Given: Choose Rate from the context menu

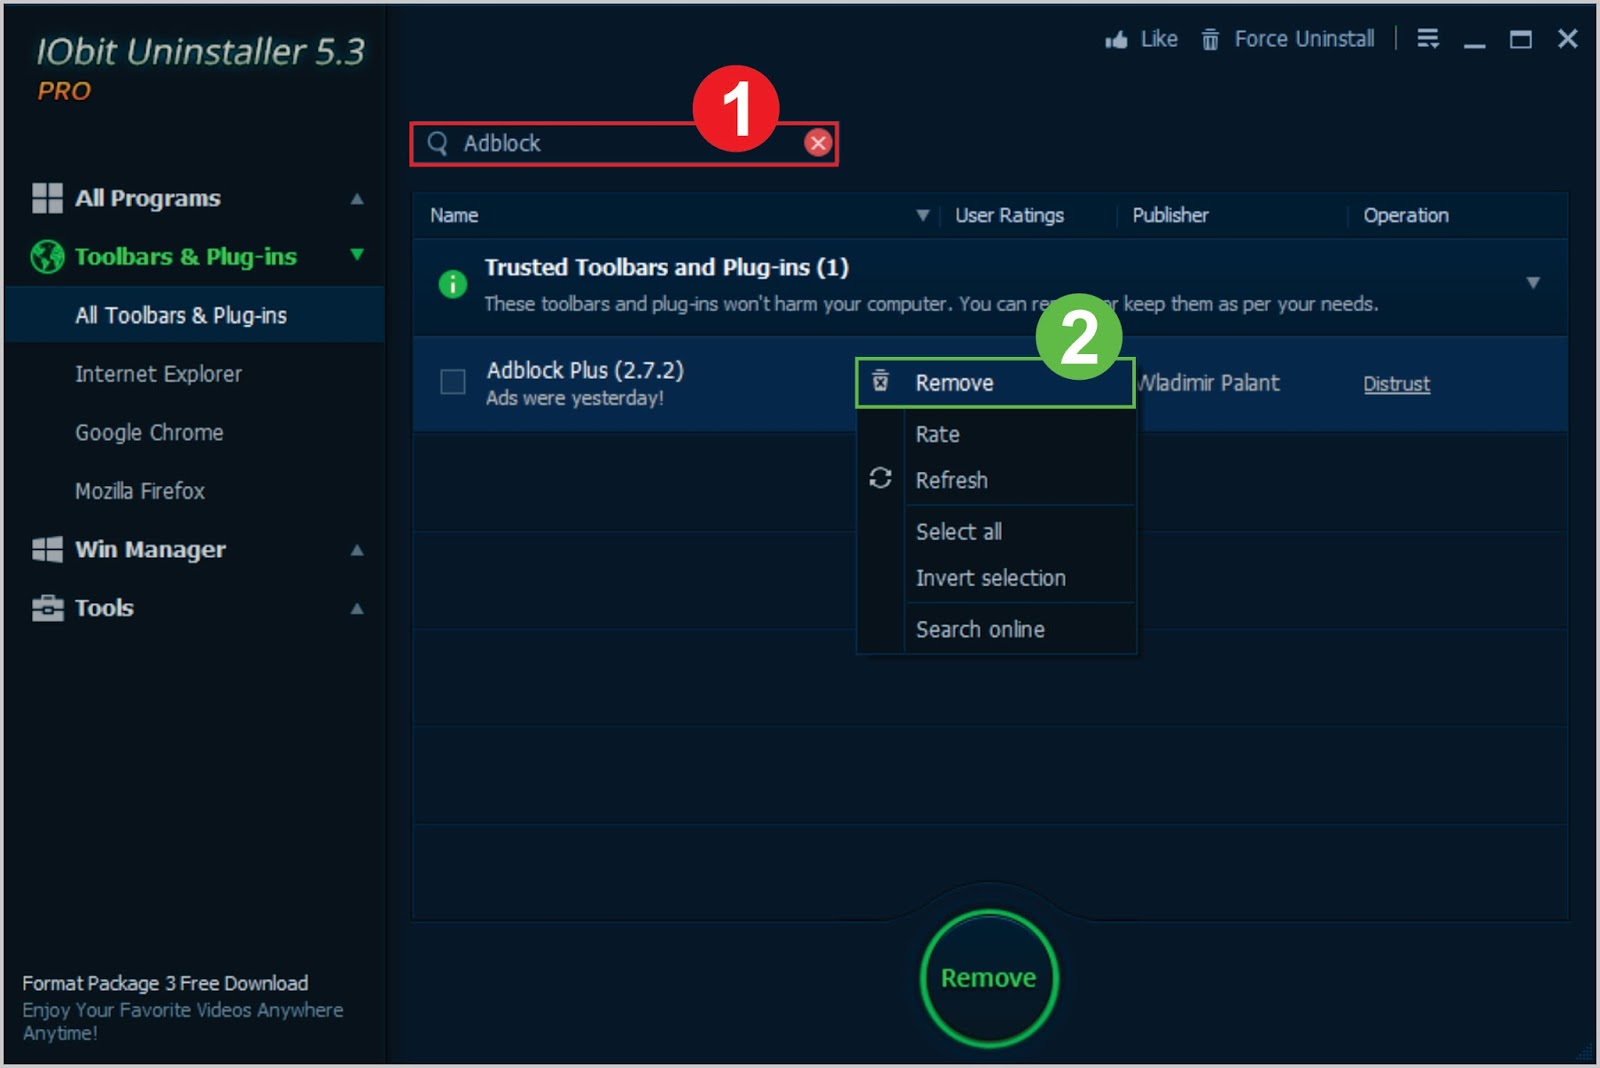Looking at the screenshot, I should (x=995, y=434).
